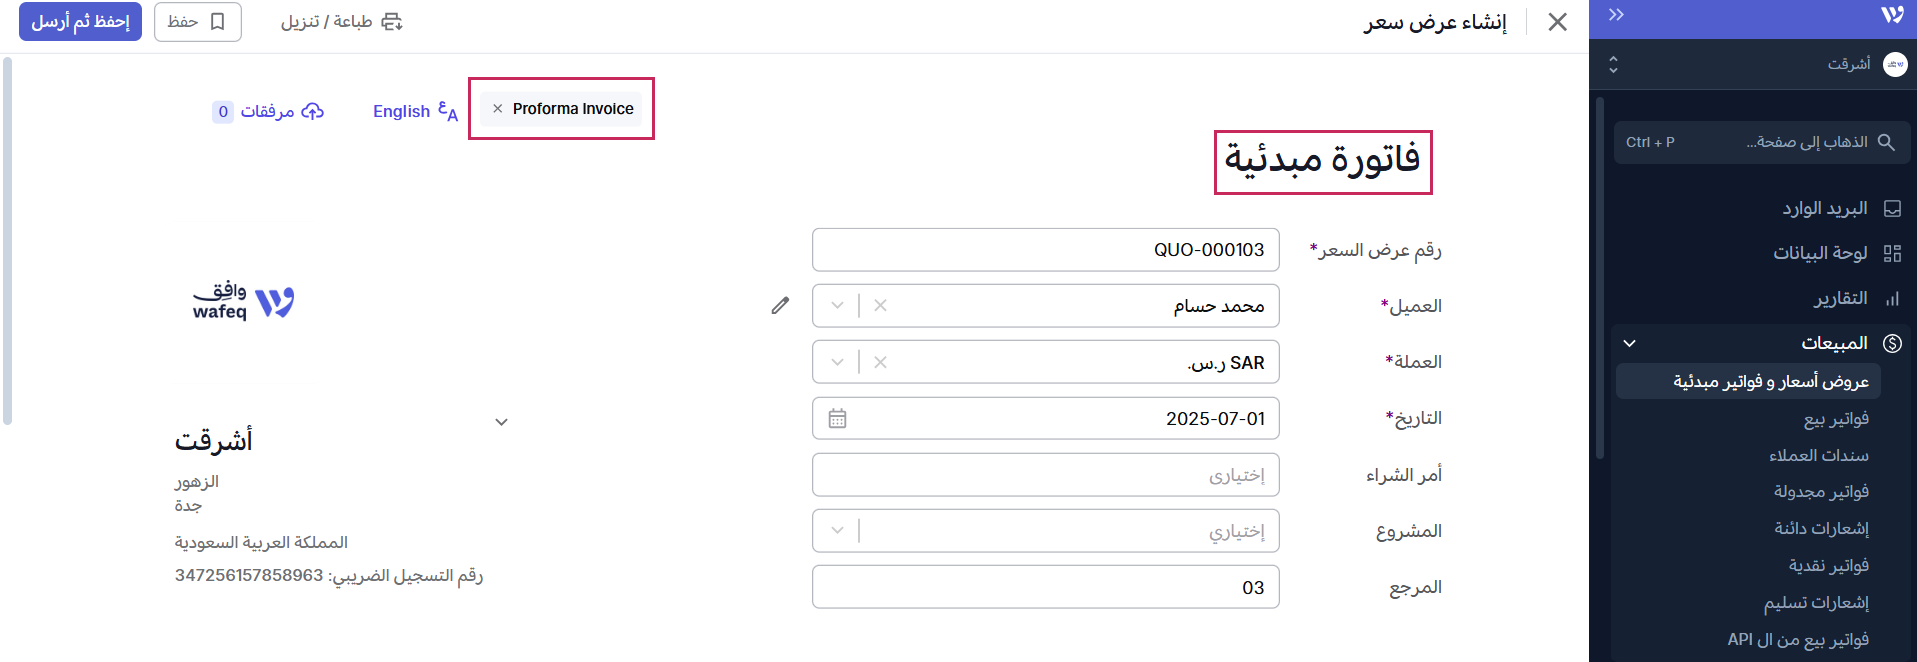Click the purchase order input field
Screen dimensions: 1917x662
1045,475
